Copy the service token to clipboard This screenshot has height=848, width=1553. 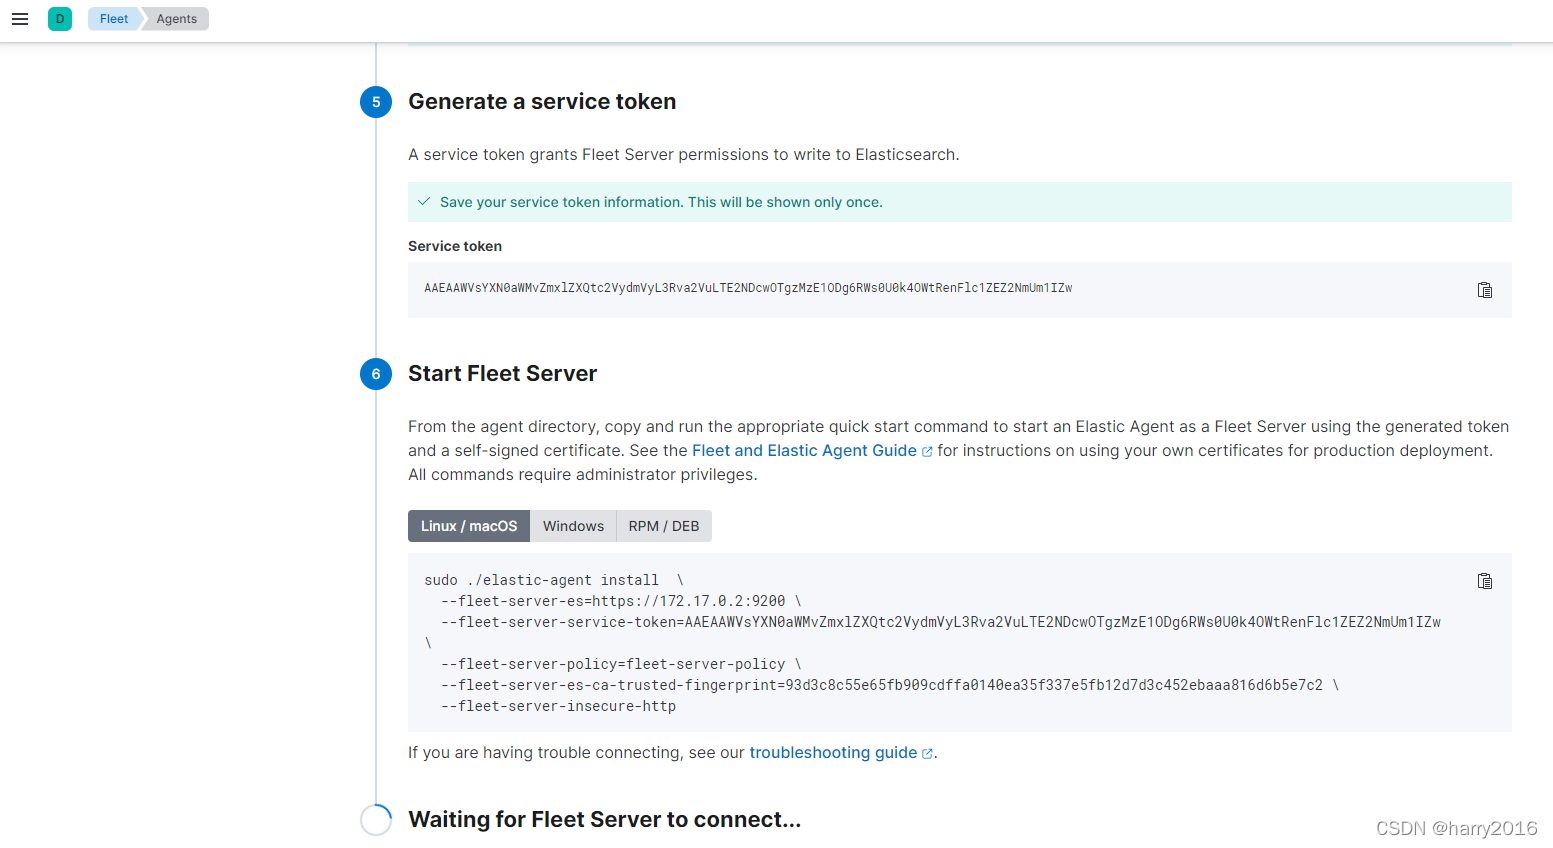(1485, 290)
